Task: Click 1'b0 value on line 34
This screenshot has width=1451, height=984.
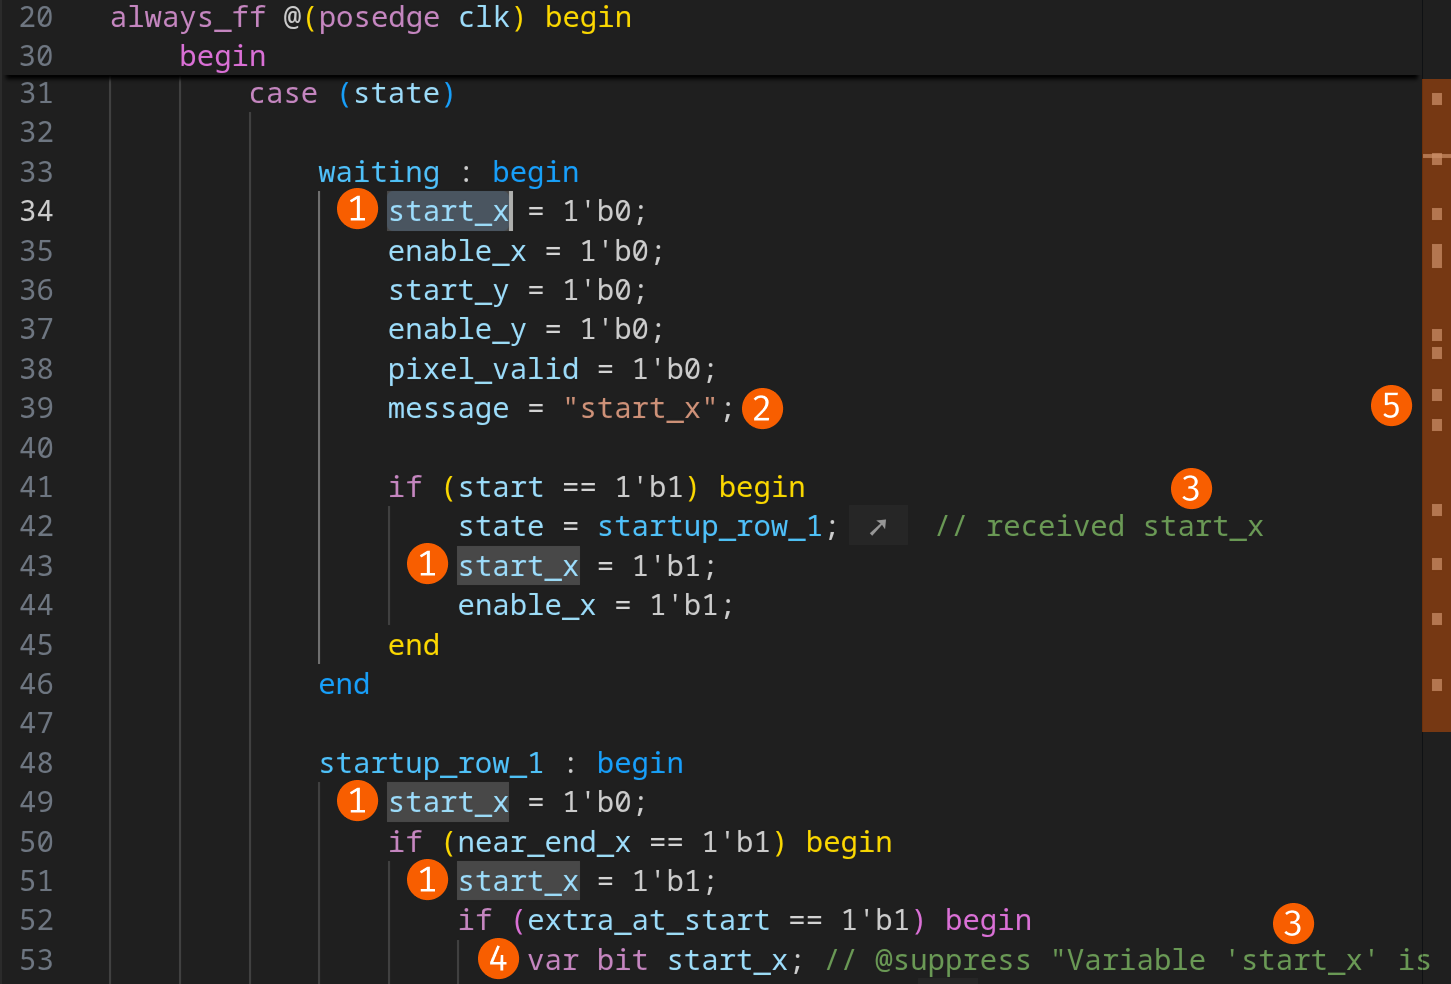Action: [x=596, y=212]
